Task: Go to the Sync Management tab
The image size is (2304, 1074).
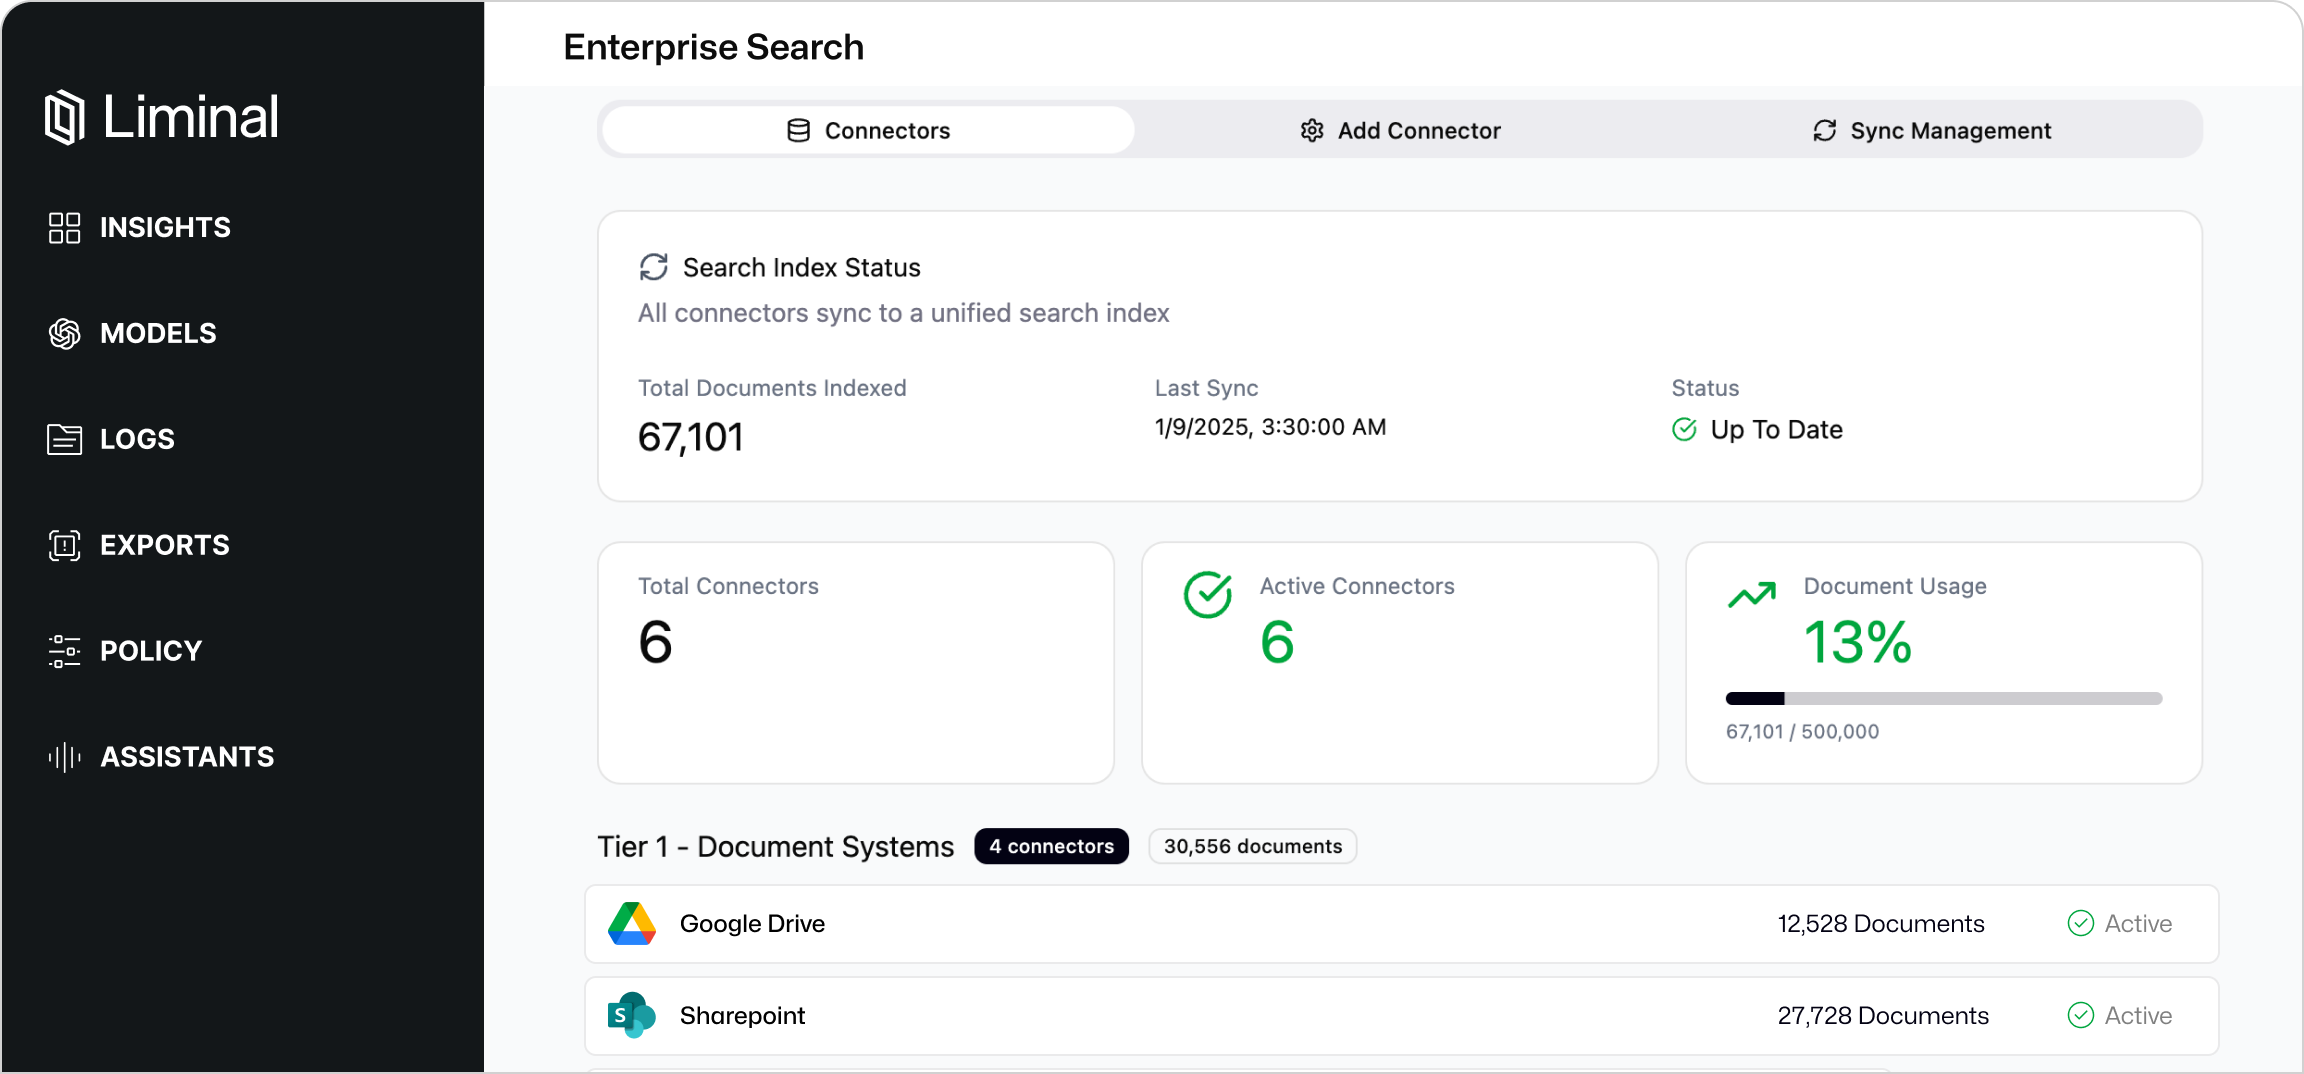Action: coord(1931,130)
